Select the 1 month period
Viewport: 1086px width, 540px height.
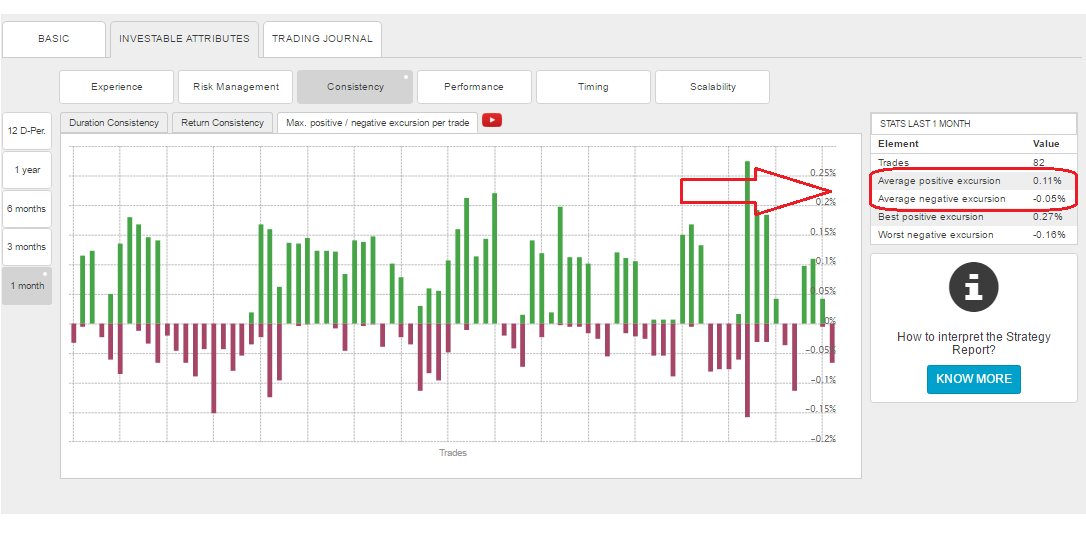(x=27, y=286)
